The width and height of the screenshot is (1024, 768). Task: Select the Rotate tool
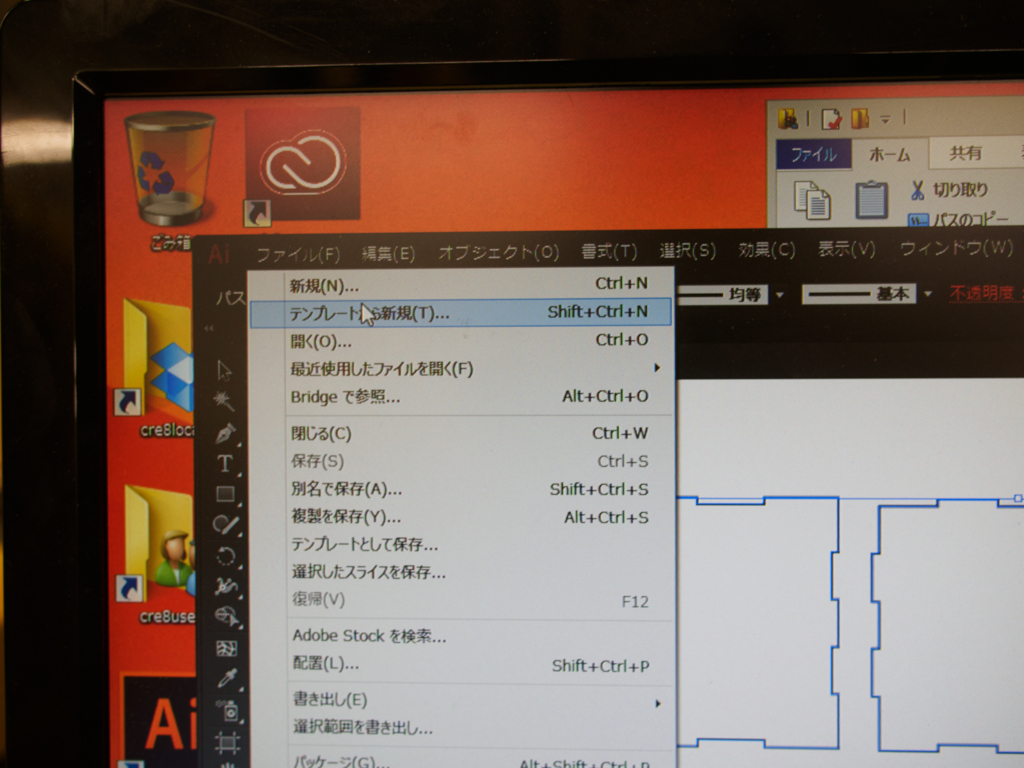point(226,556)
